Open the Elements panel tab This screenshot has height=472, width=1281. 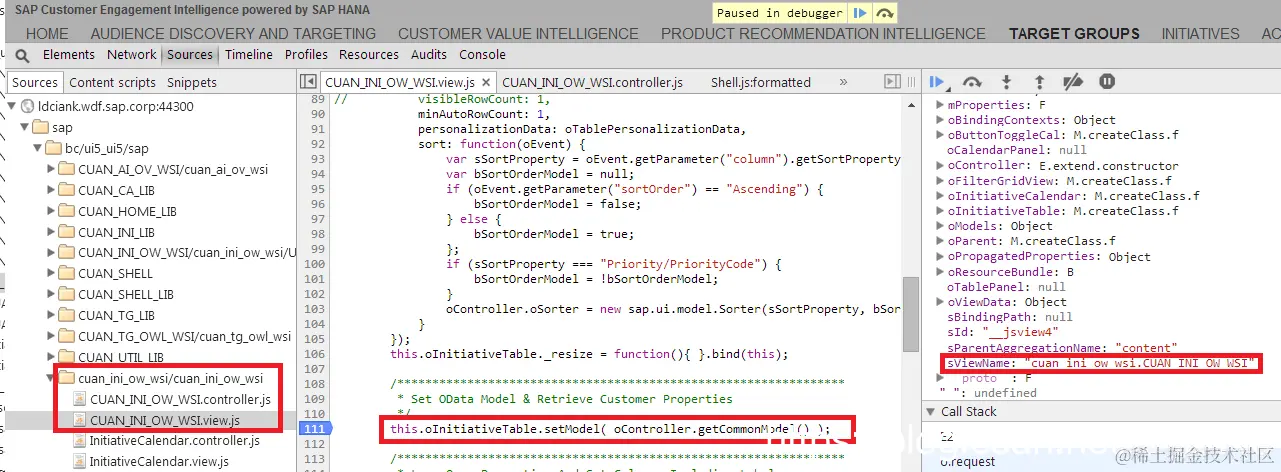coord(69,55)
